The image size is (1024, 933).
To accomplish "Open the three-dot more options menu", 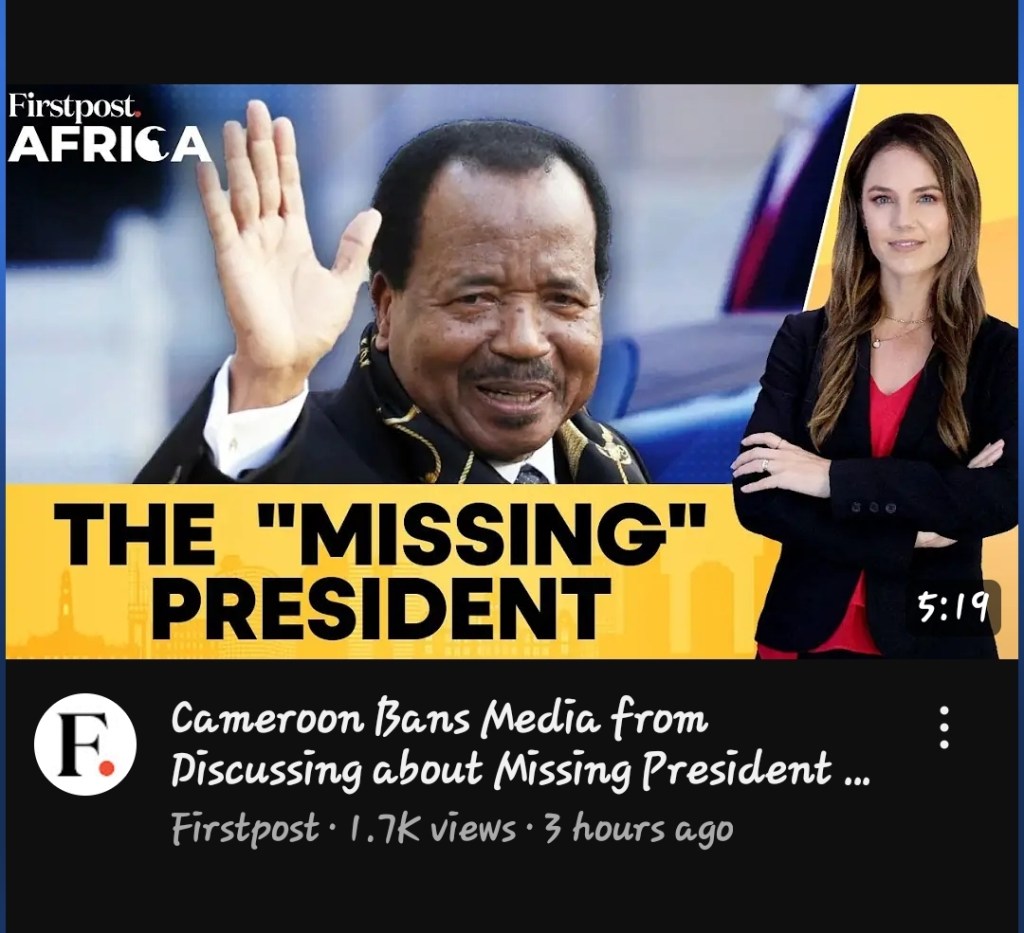I will tap(944, 727).
